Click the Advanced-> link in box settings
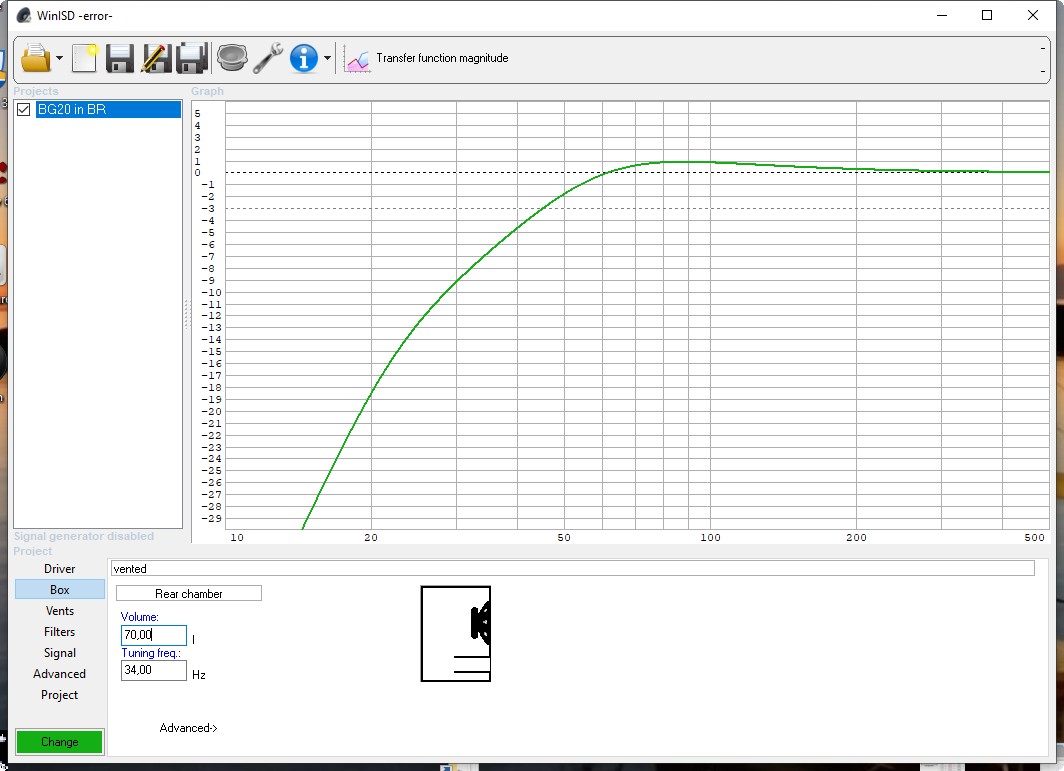Image resolution: width=1064 pixels, height=771 pixels. click(188, 728)
